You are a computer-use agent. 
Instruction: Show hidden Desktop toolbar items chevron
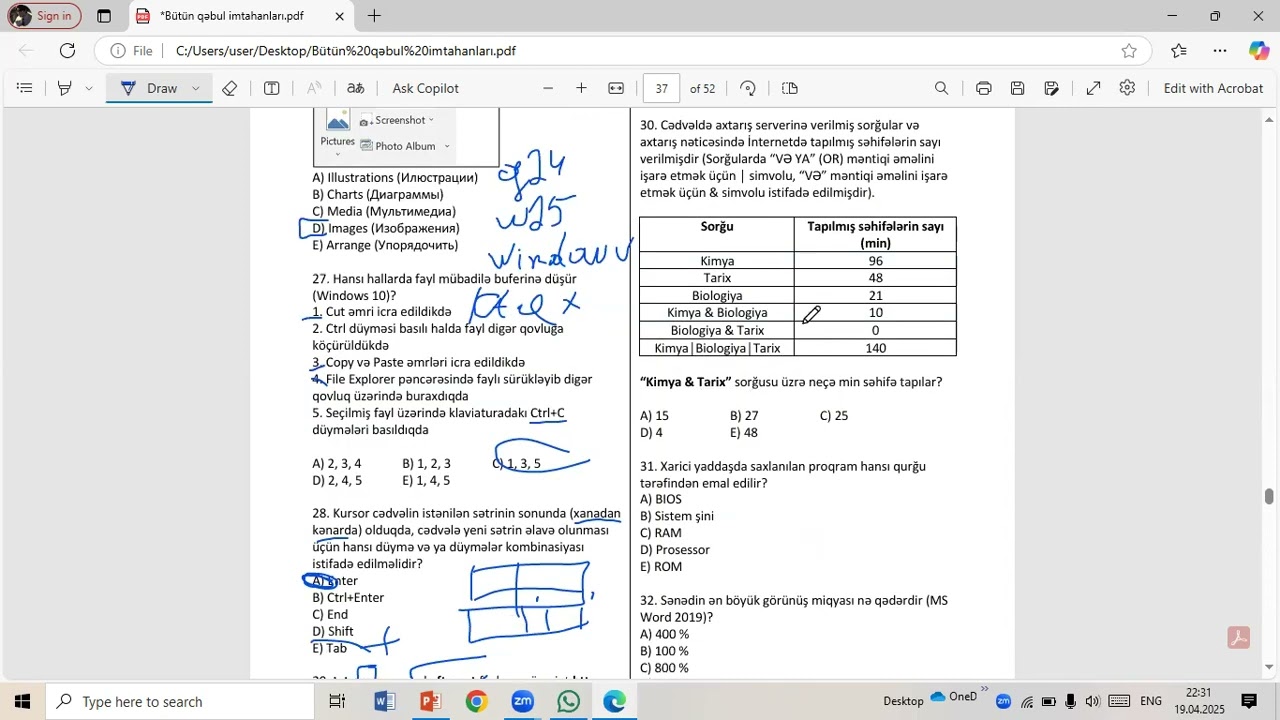[x=985, y=689]
